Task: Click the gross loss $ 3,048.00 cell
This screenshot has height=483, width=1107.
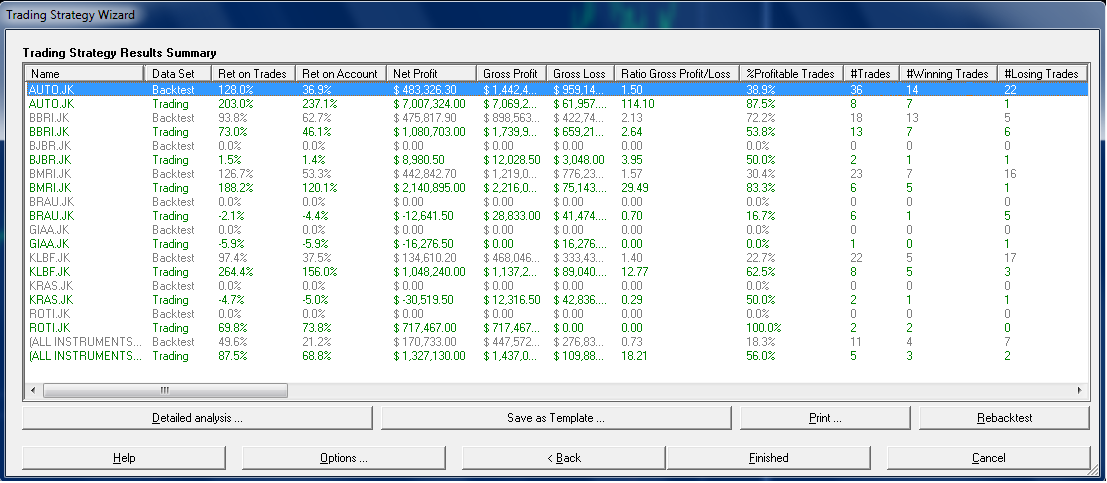Action: (x=578, y=160)
